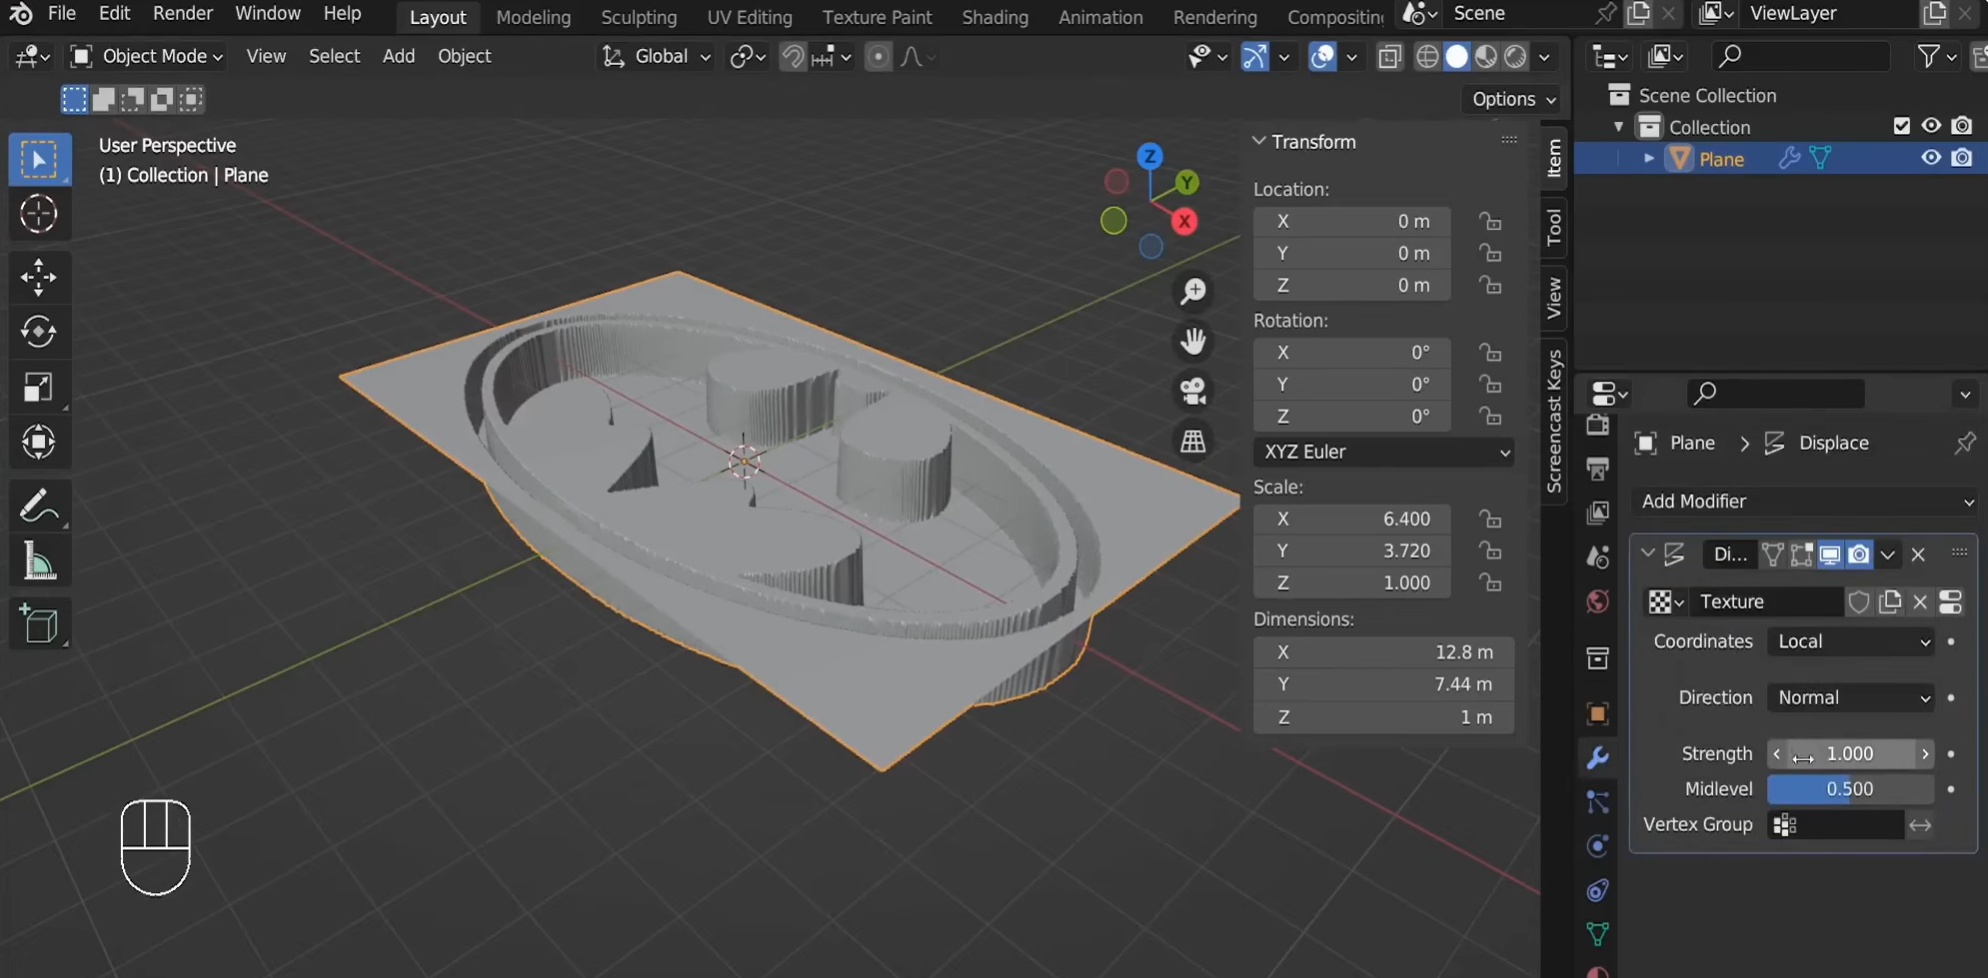Select the Rotate tool
The height and width of the screenshot is (978, 1988).
(39, 332)
